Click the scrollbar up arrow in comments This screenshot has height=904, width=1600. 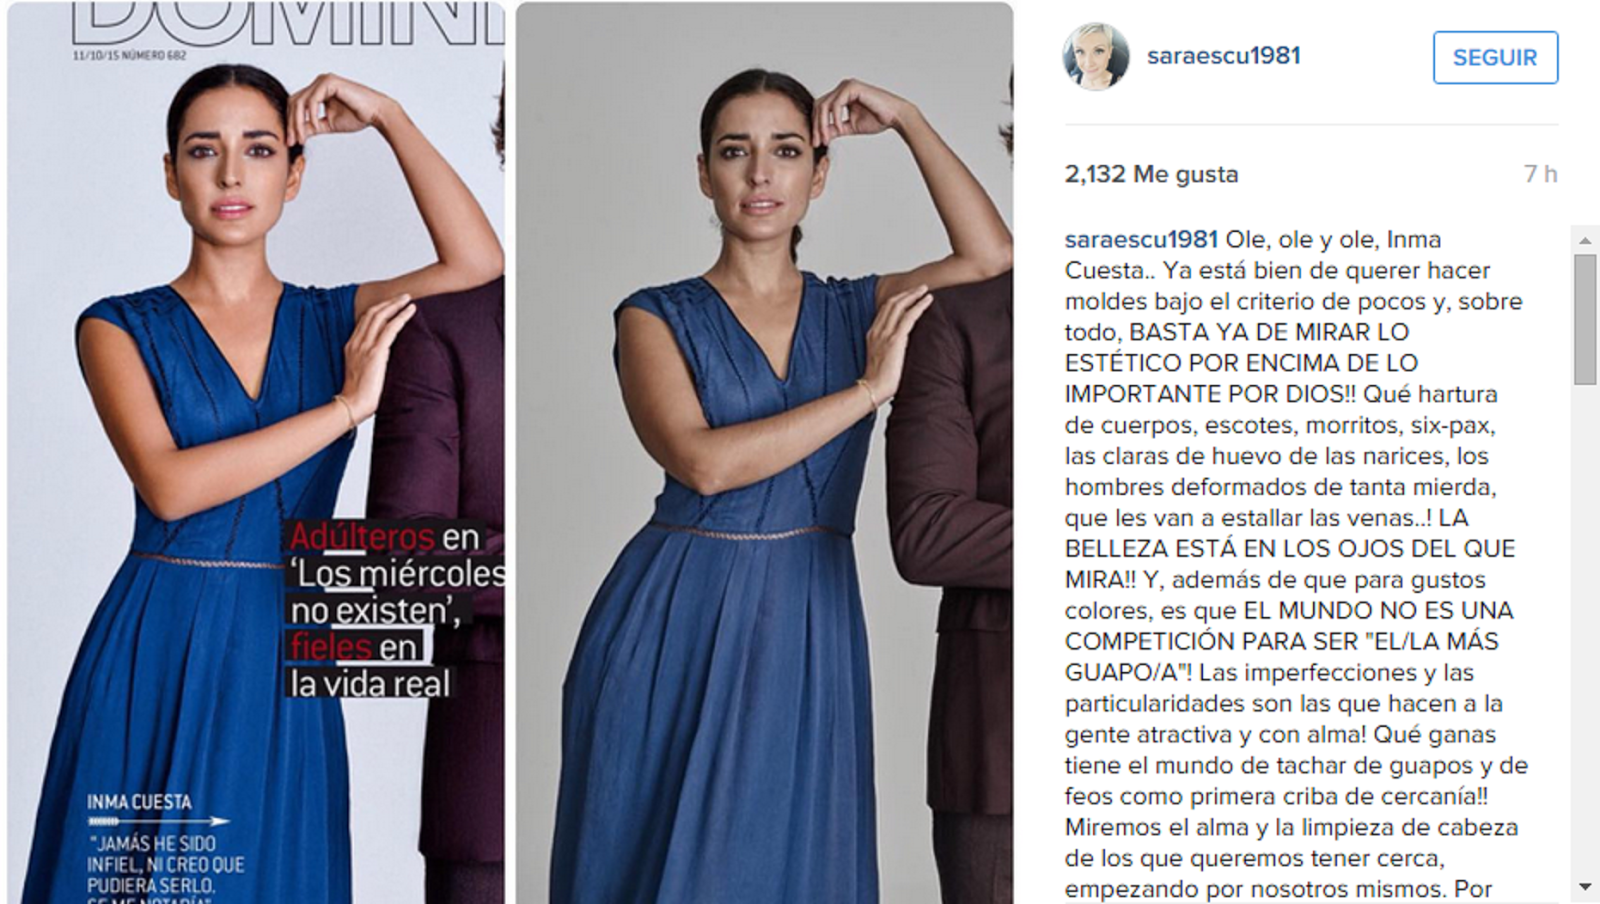[x=1585, y=240]
